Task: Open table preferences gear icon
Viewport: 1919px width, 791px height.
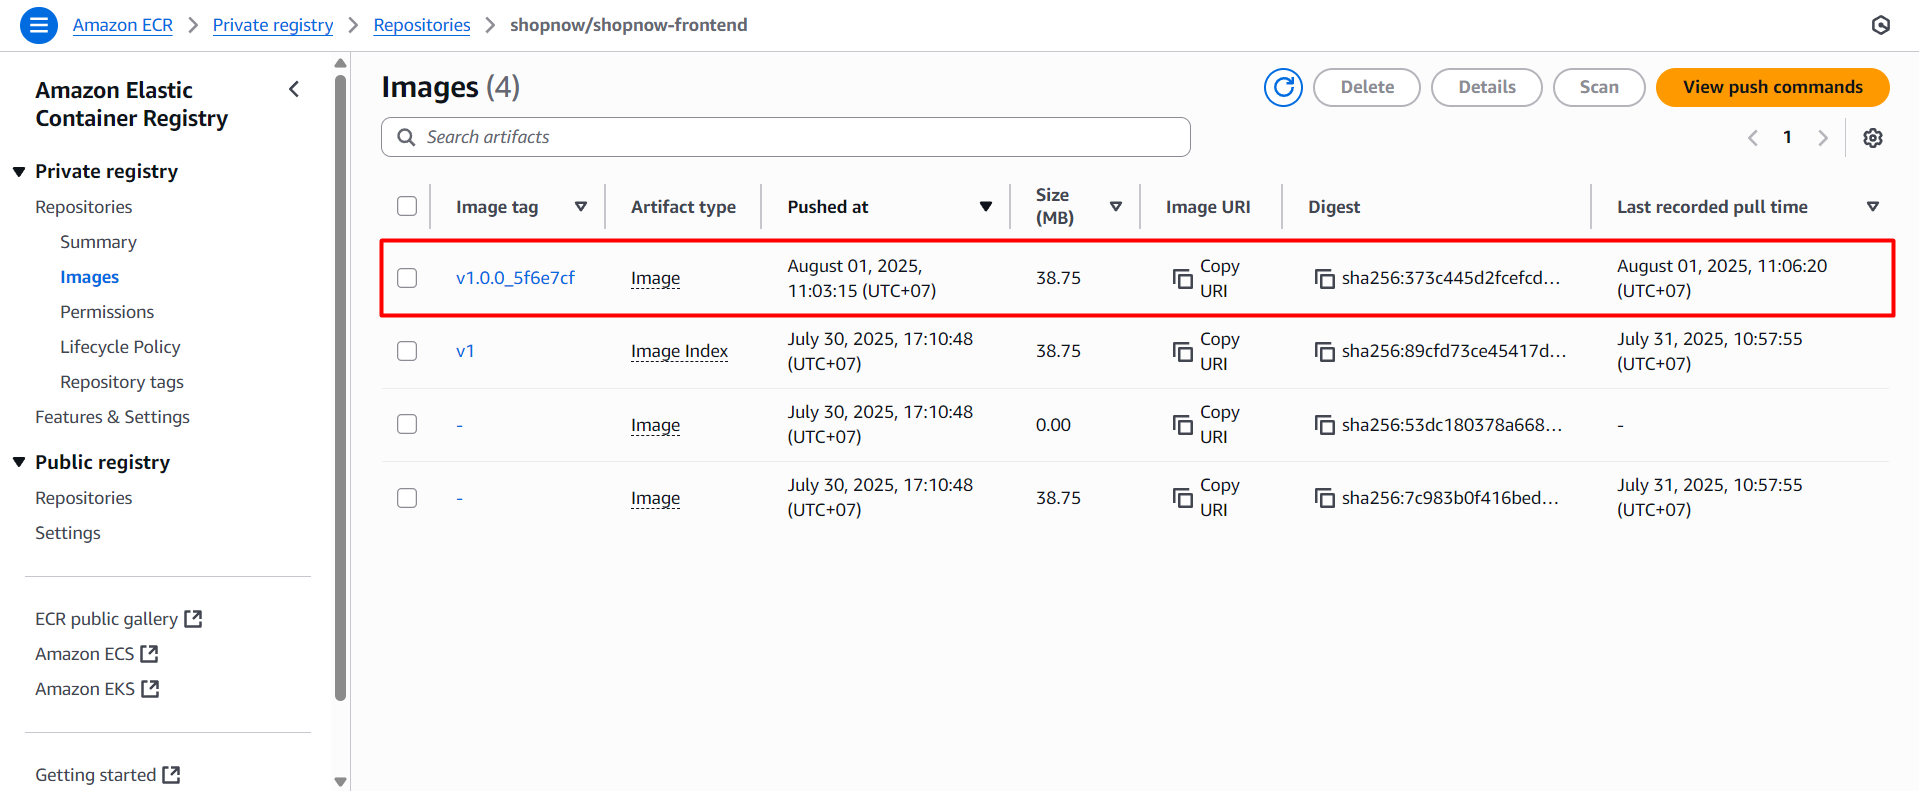Action: tap(1873, 138)
